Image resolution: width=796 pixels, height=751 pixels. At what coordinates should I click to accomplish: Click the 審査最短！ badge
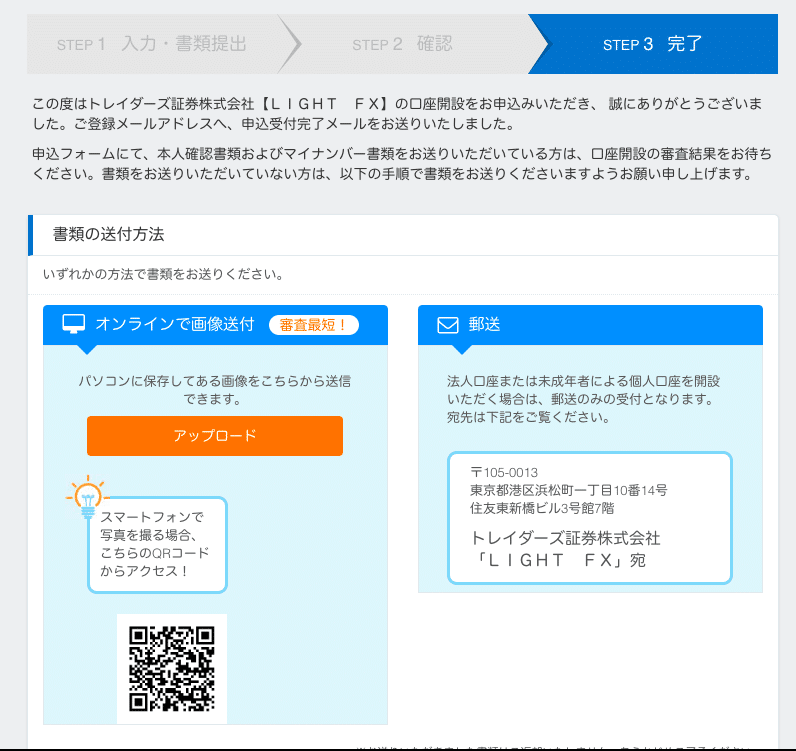coord(314,325)
